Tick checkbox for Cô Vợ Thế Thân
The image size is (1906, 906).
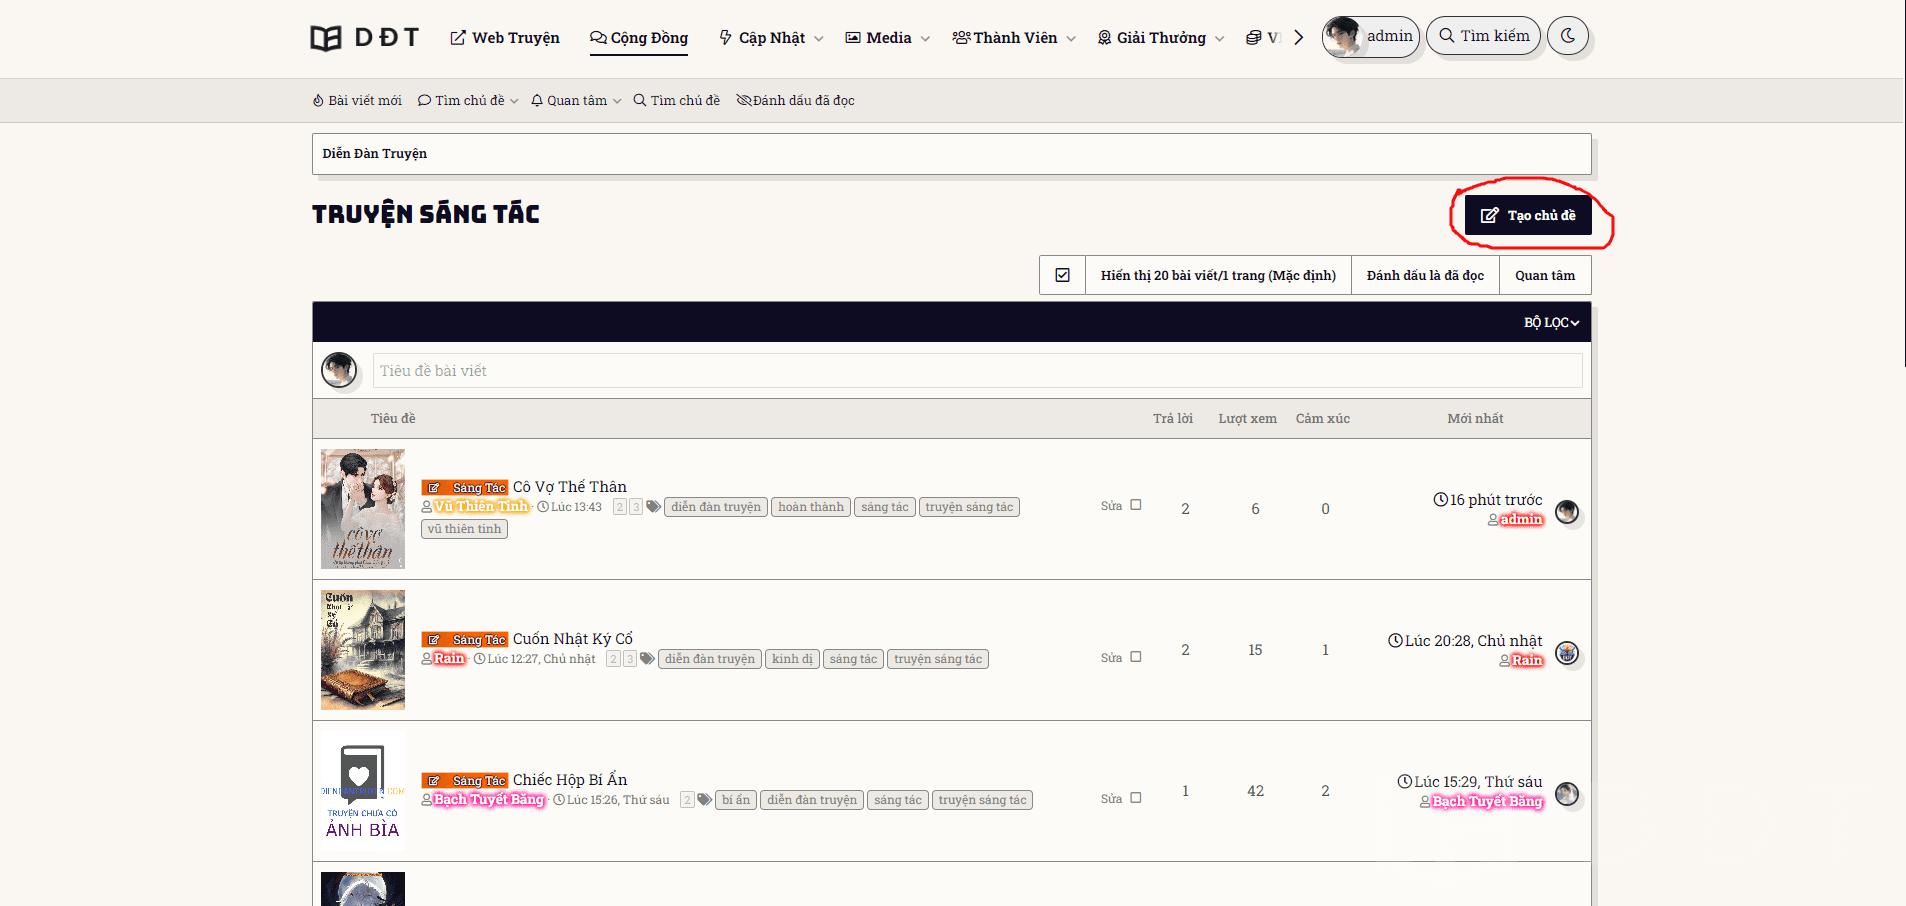(x=1136, y=505)
